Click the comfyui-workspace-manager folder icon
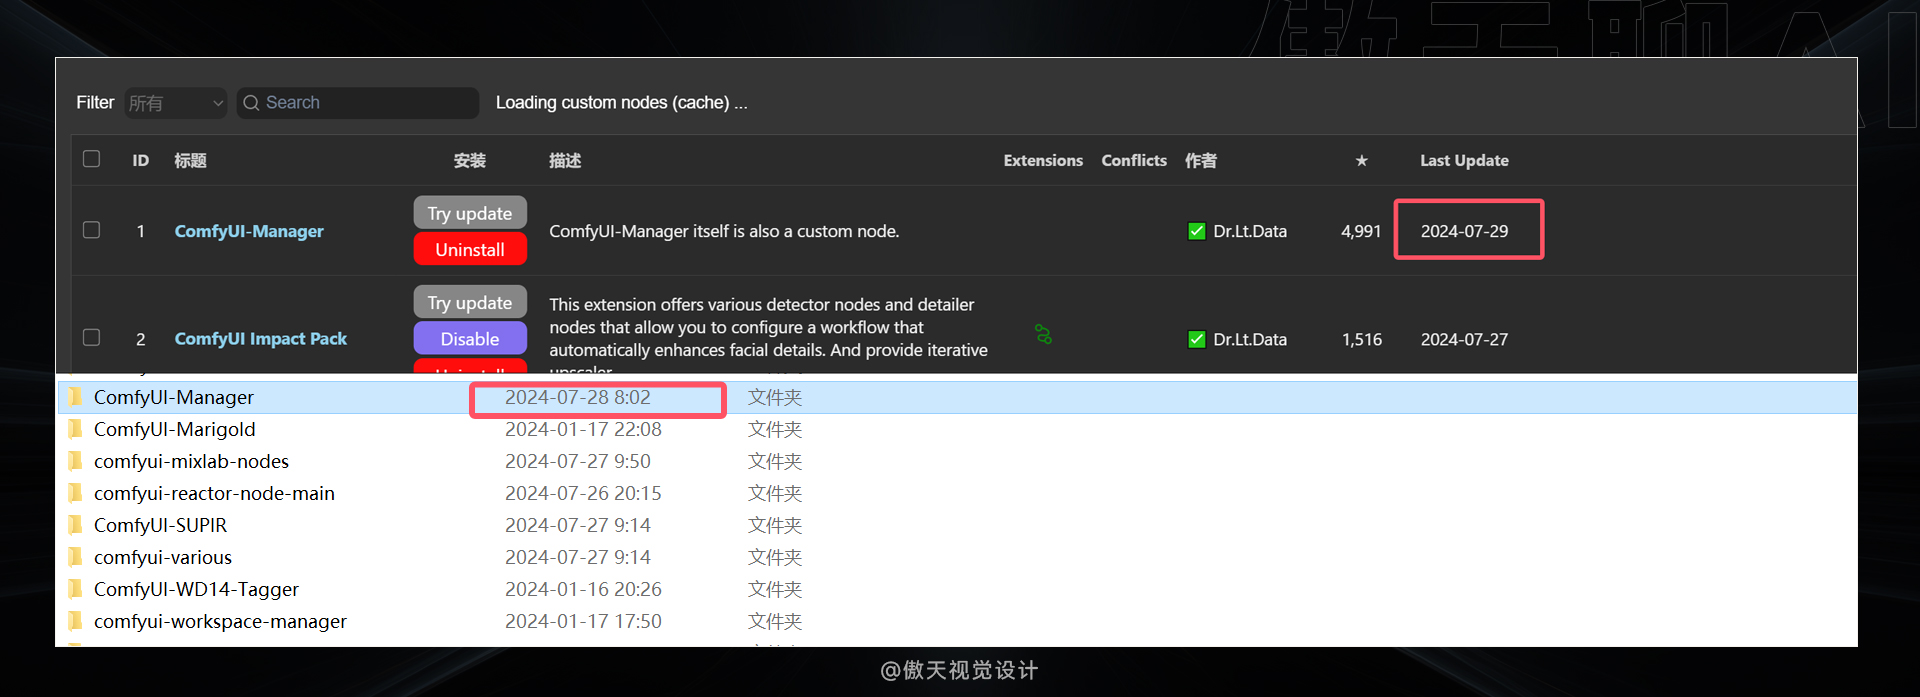The height and width of the screenshot is (697, 1920). (x=75, y=621)
